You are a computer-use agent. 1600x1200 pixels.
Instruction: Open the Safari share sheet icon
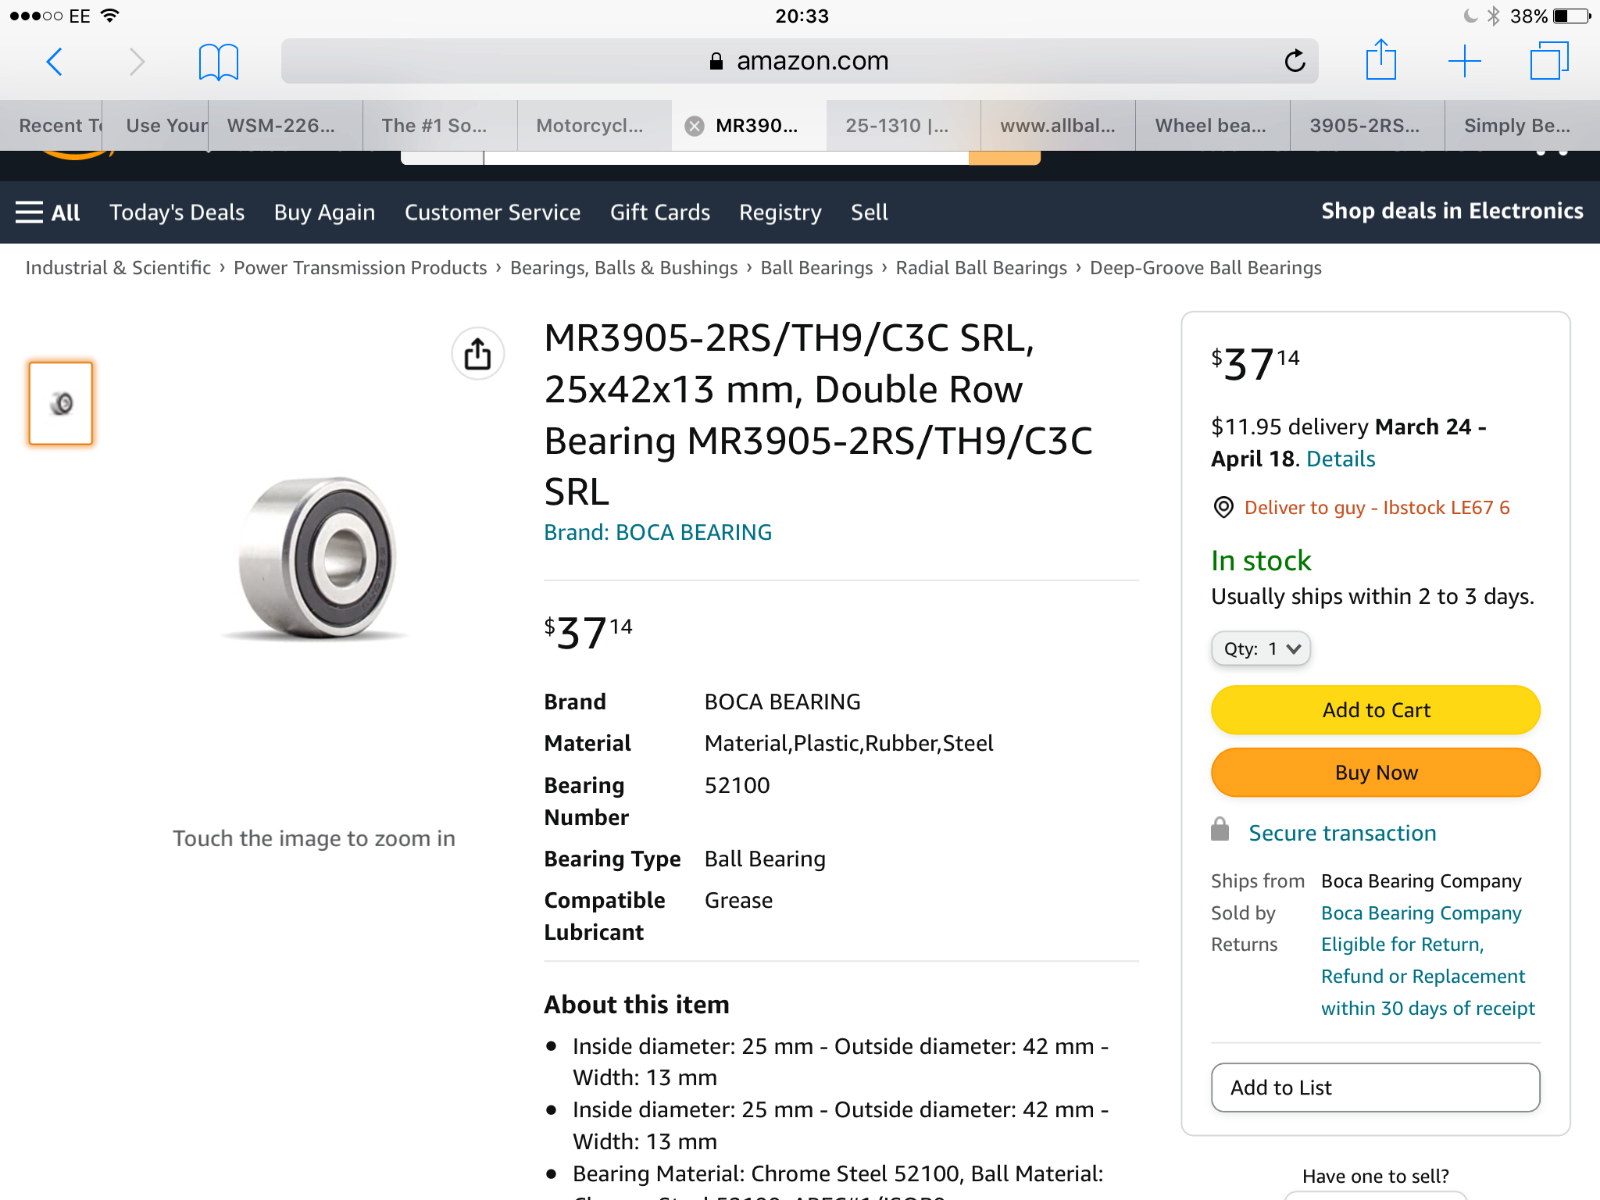coord(1381,60)
